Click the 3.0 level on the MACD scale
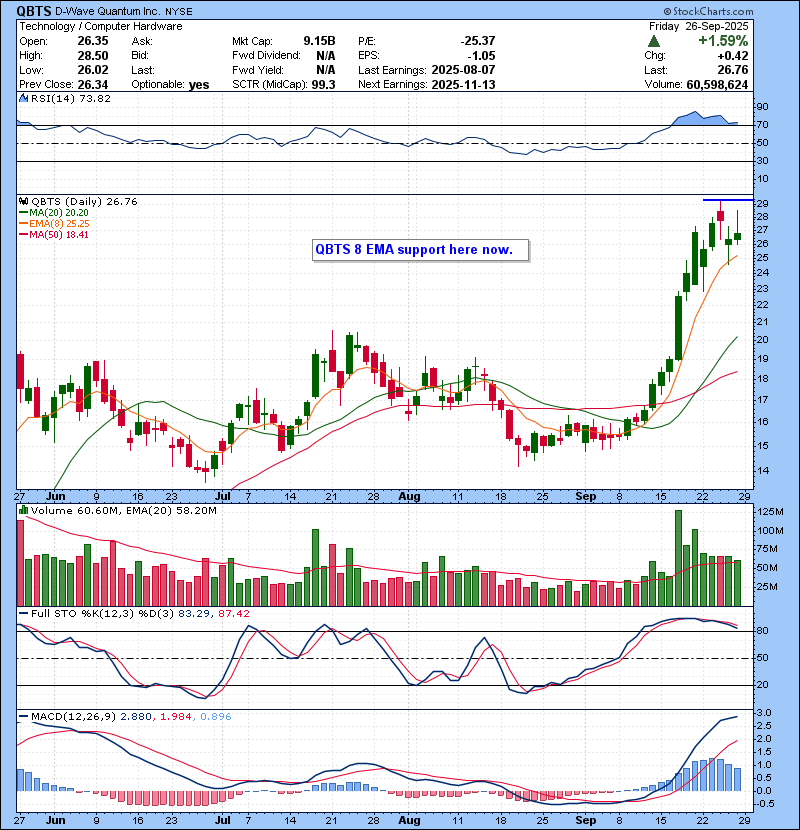800x830 pixels. pos(765,713)
